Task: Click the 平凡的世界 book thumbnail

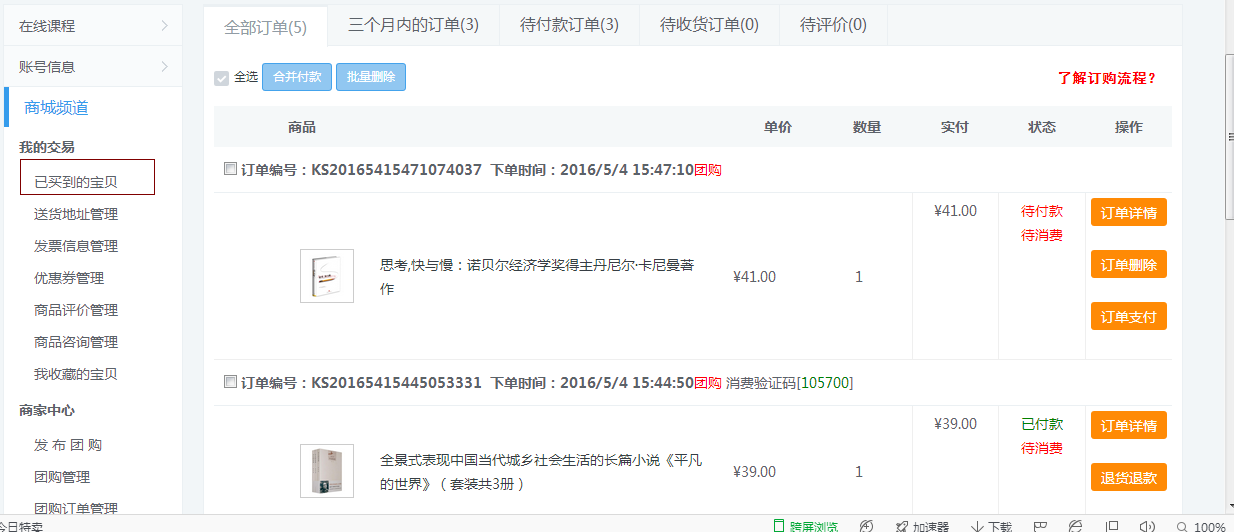Action: pyautogui.click(x=327, y=471)
